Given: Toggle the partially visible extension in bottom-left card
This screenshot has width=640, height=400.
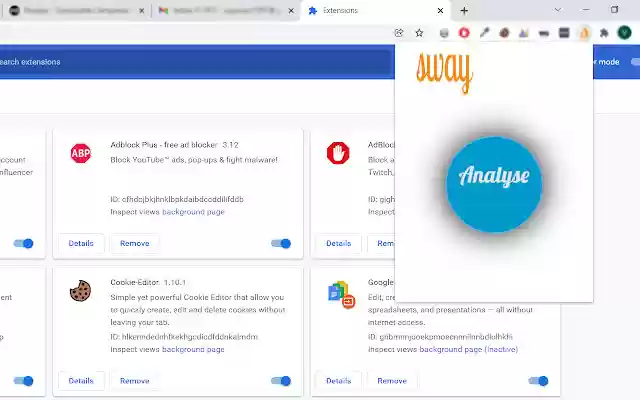Looking at the screenshot, I should (23, 381).
